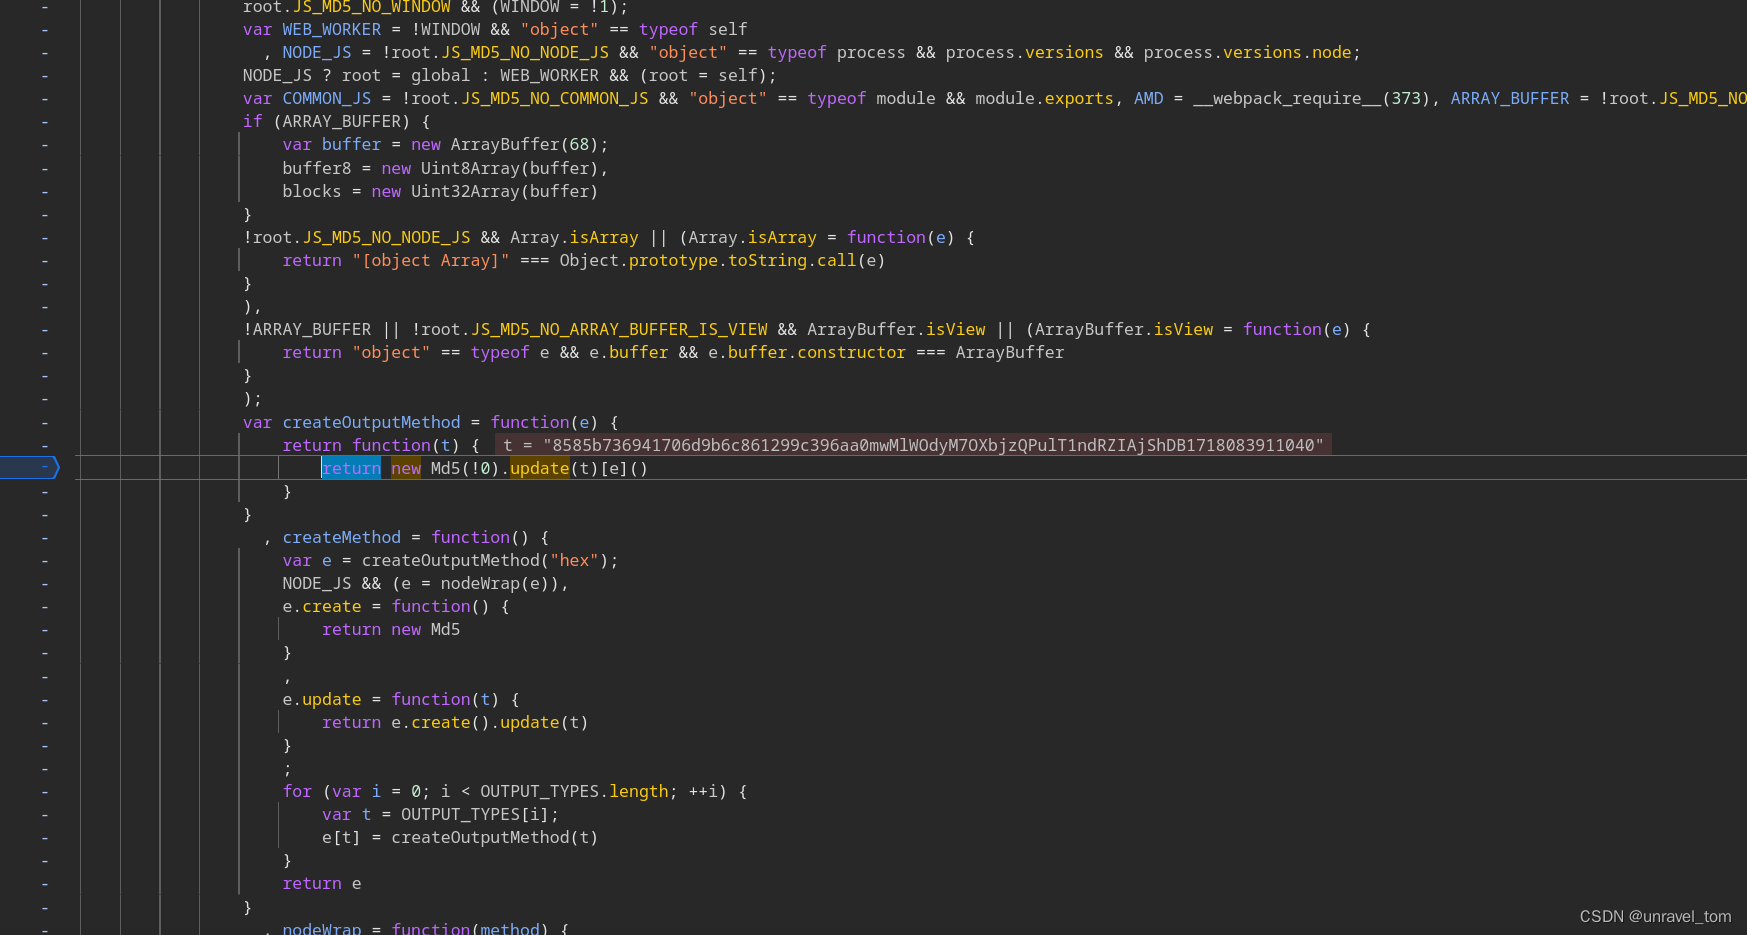The height and width of the screenshot is (935, 1747).
Task: Click the highlighted 'new' keyword before Md5(!0)
Action: [406, 468]
